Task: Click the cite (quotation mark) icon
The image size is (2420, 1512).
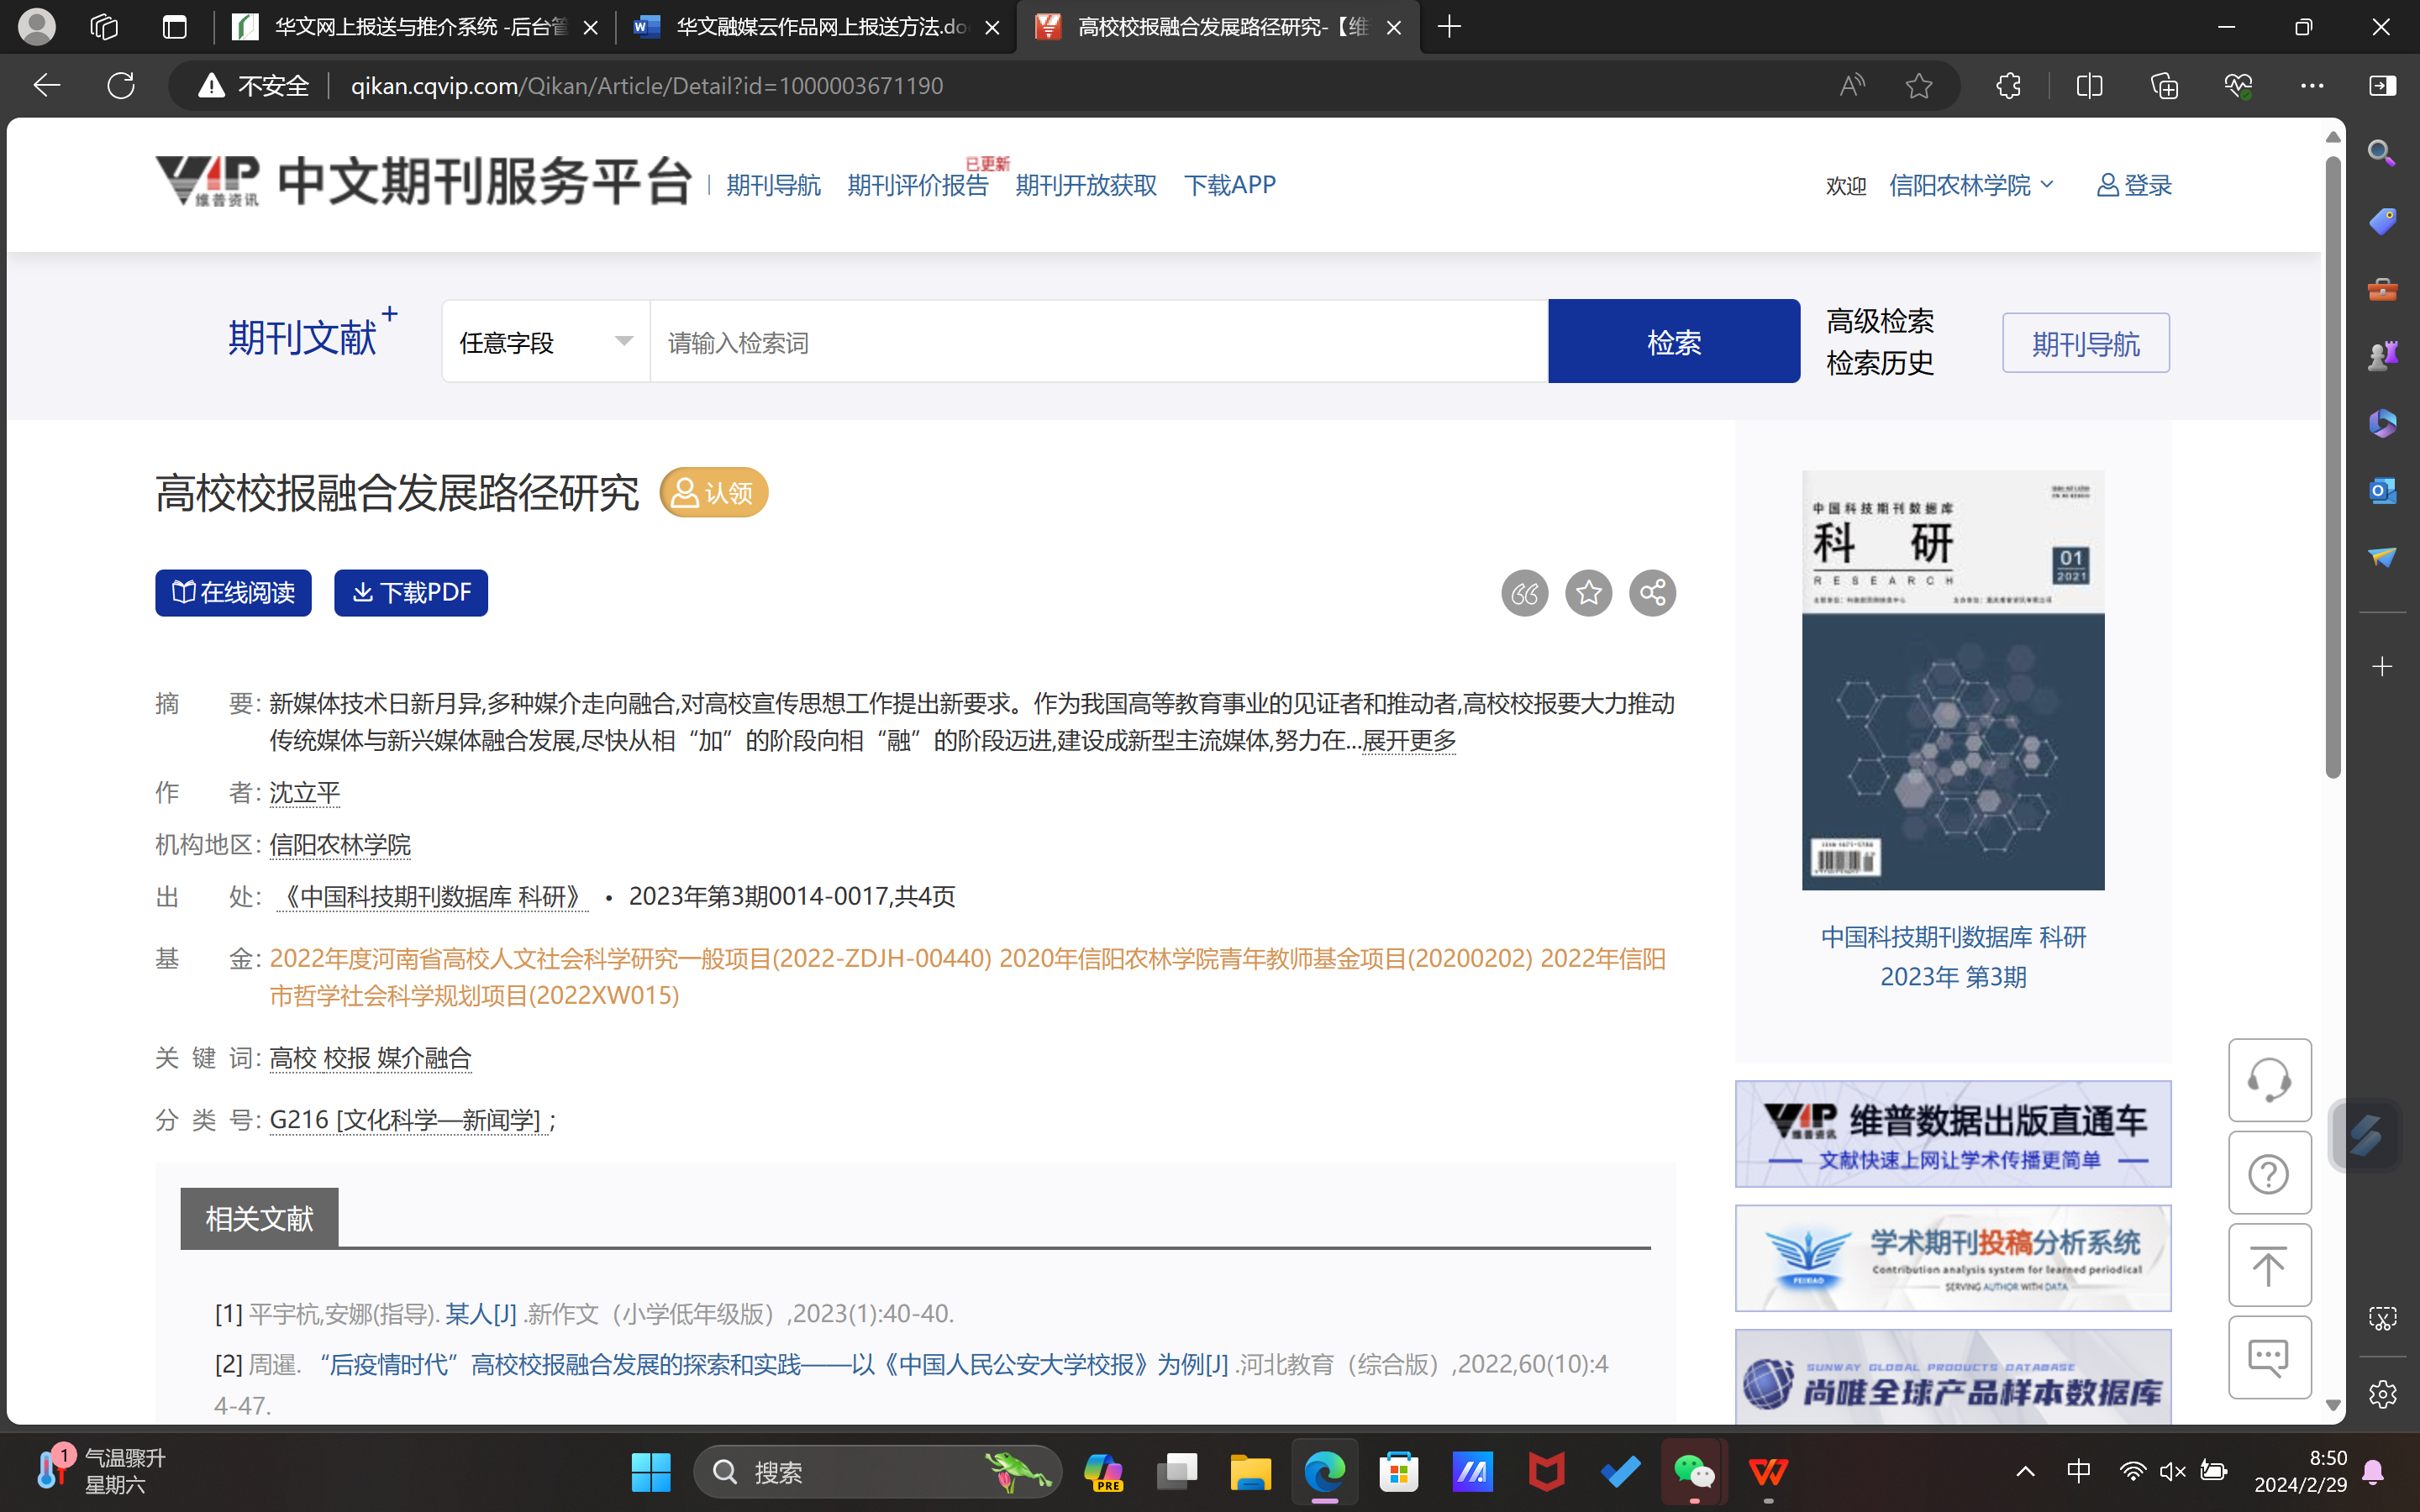Action: coord(1524,593)
